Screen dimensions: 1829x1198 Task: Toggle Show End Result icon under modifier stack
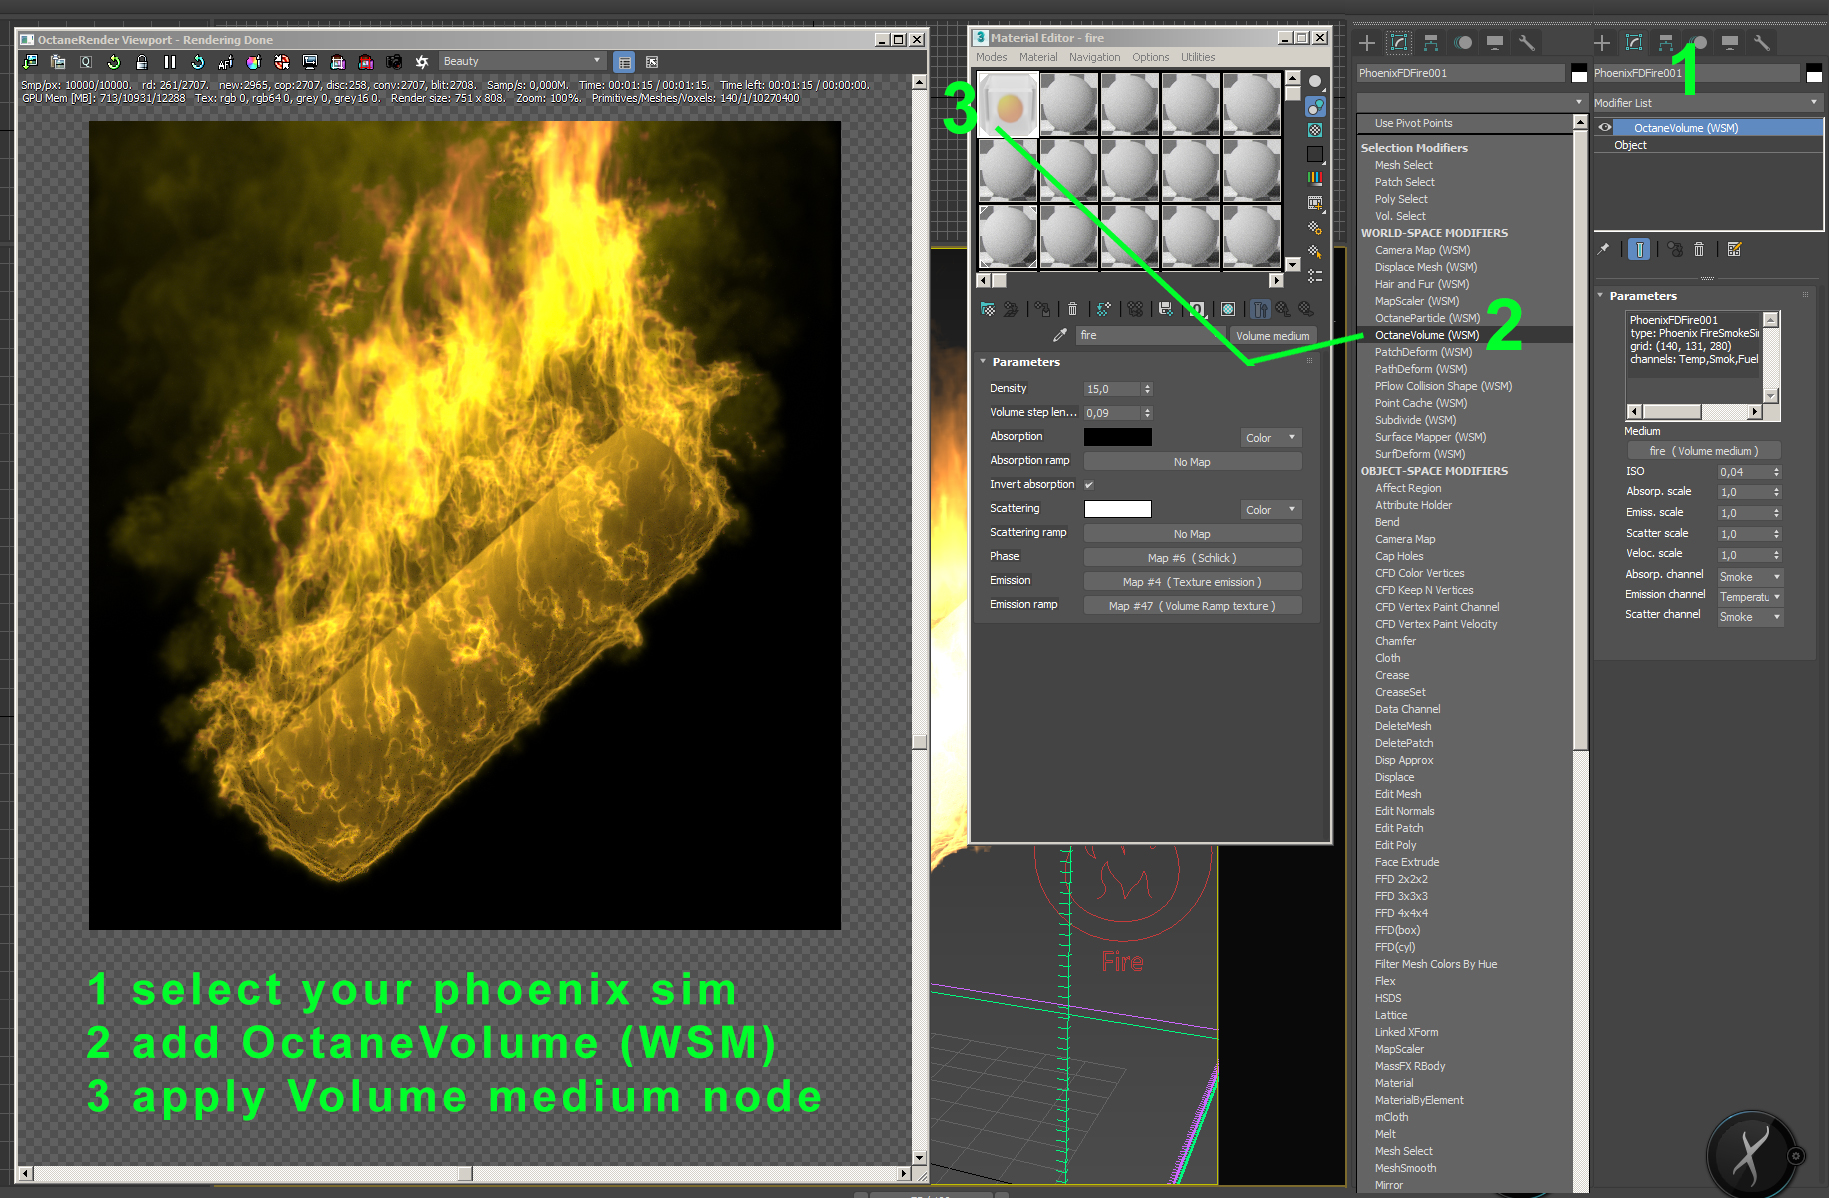pos(1639,249)
